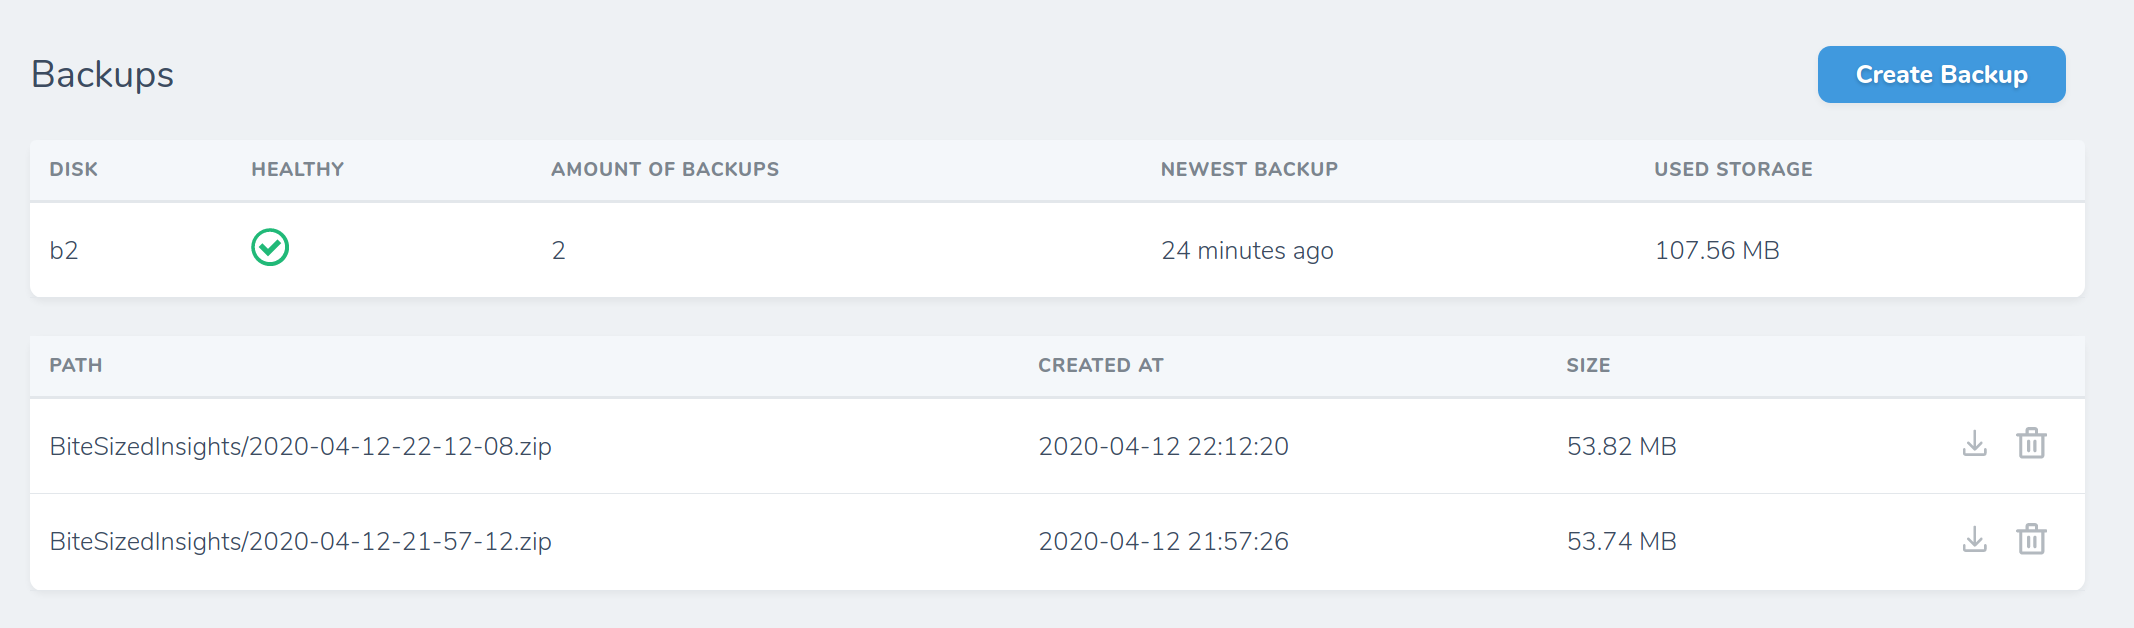Click the Newest Backup column header
The image size is (2134, 628).
1249,169
